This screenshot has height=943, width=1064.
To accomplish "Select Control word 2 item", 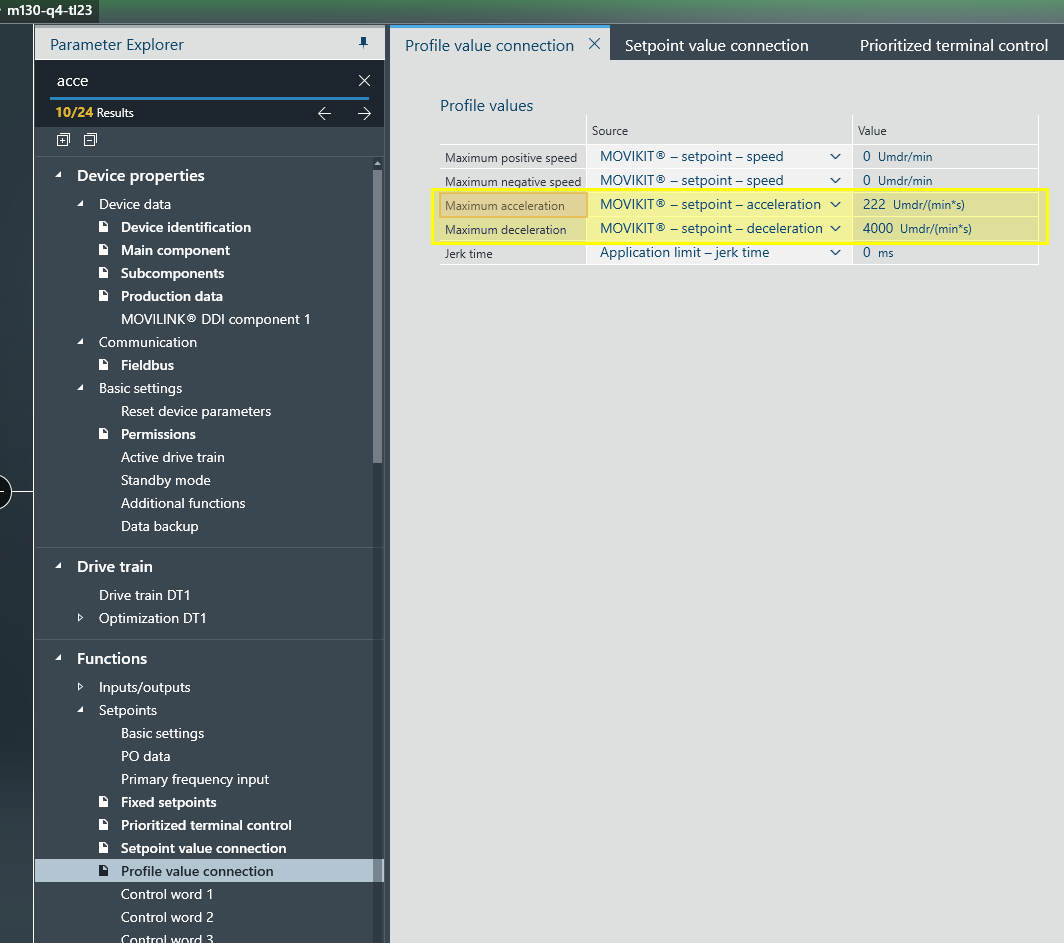I will 167,917.
